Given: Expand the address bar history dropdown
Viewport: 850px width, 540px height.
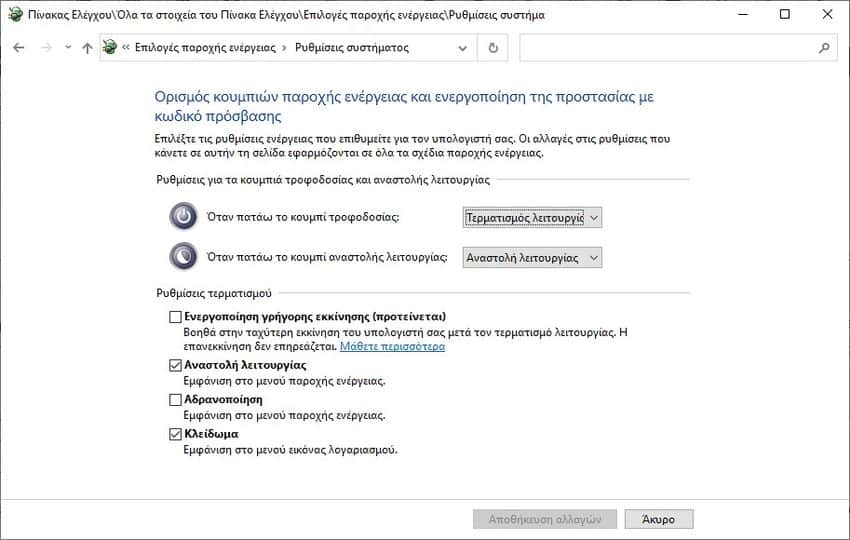Looking at the screenshot, I should click(x=462, y=48).
